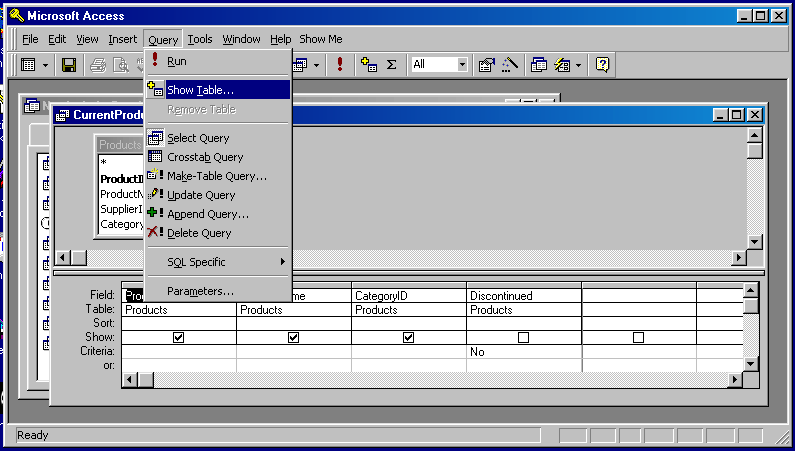This screenshot has width=795, height=451.
Task: Expand the Query Type dropdown arrow
Action: point(316,65)
